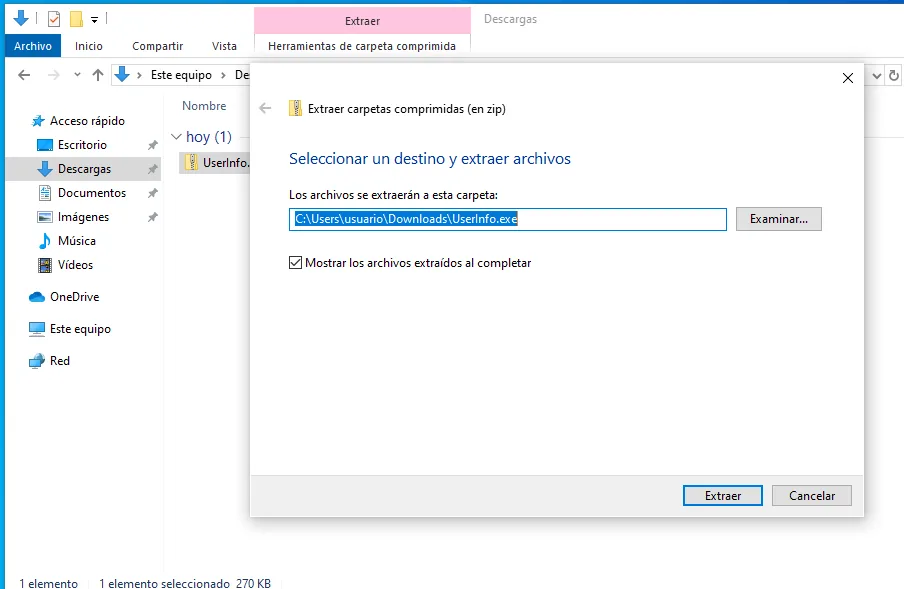Click the New folder quick-access icon
904x589 pixels.
point(76,19)
